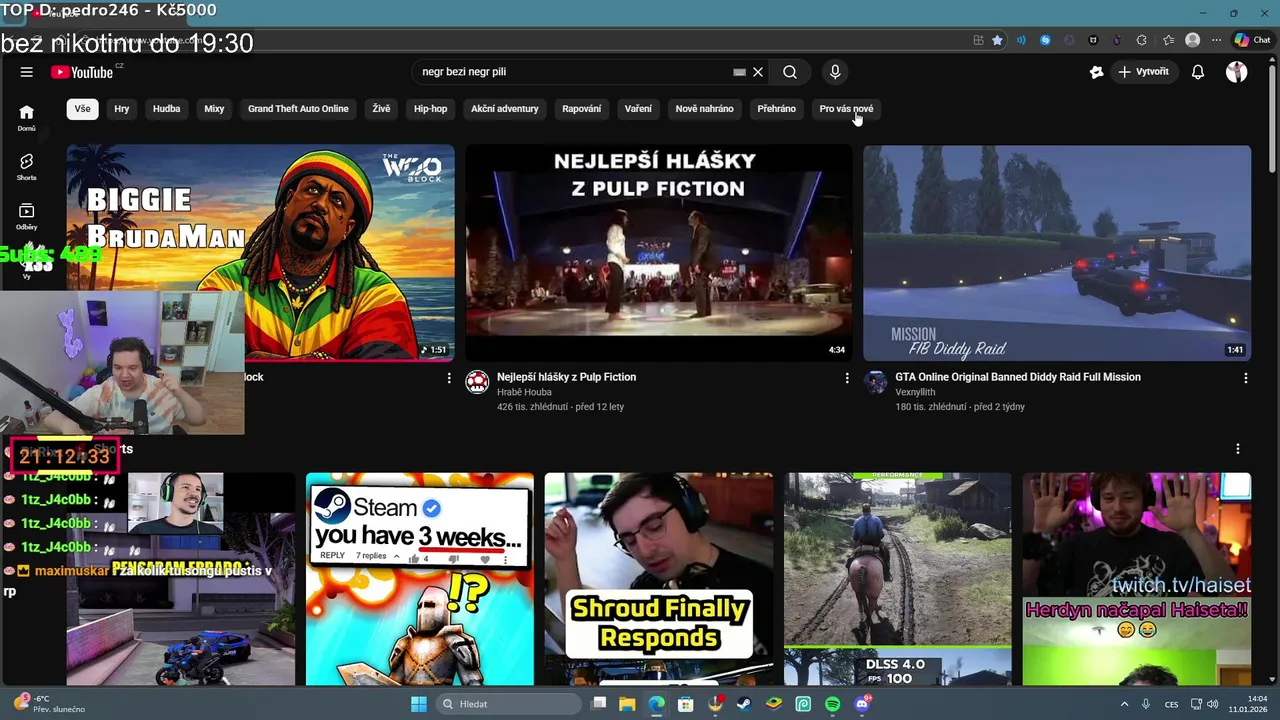Select the Rapování filter chip

pyautogui.click(x=582, y=109)
